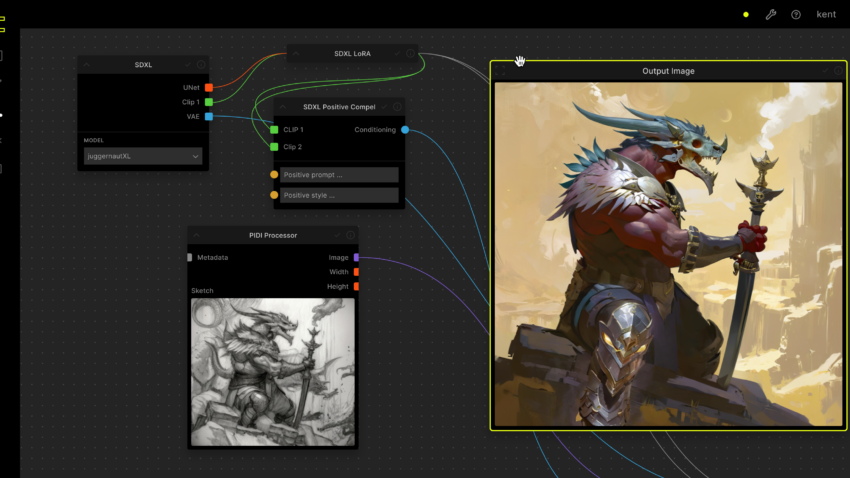Click the yellow status indicator dot

pos(746,15)
